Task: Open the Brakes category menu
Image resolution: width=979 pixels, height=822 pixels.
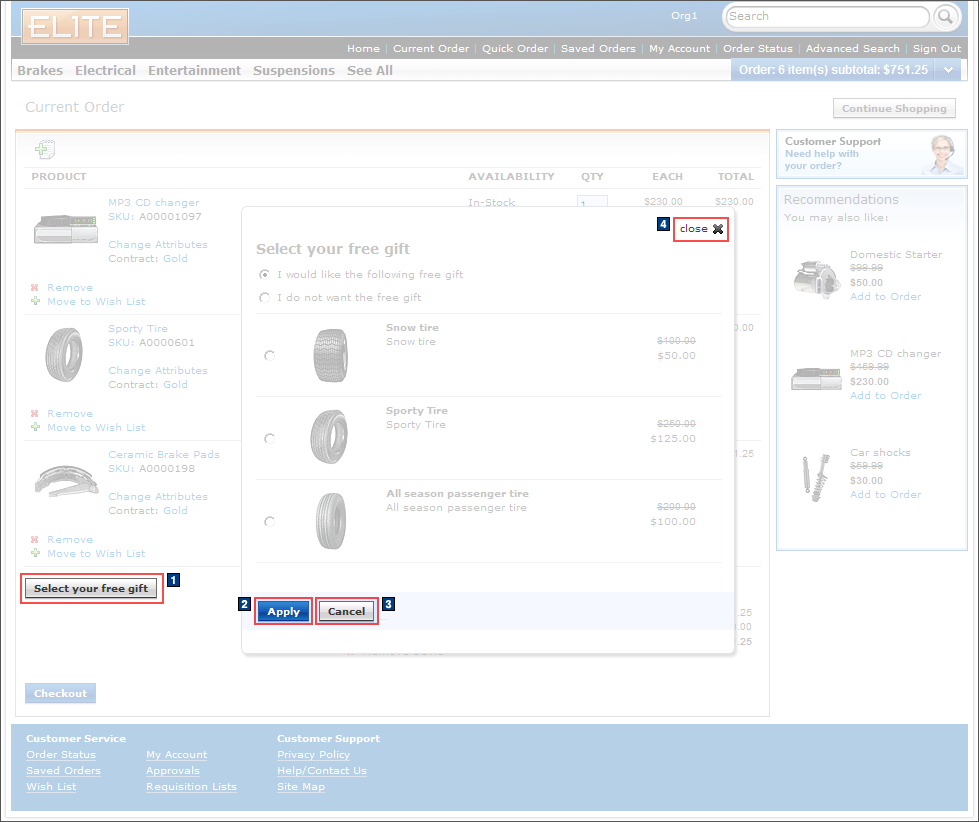Action: 40,71
